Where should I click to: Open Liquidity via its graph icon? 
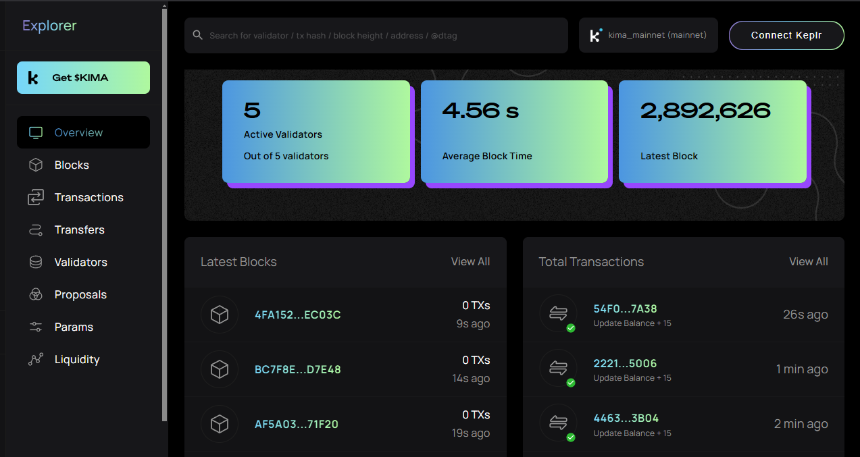(x=36, y=359)
